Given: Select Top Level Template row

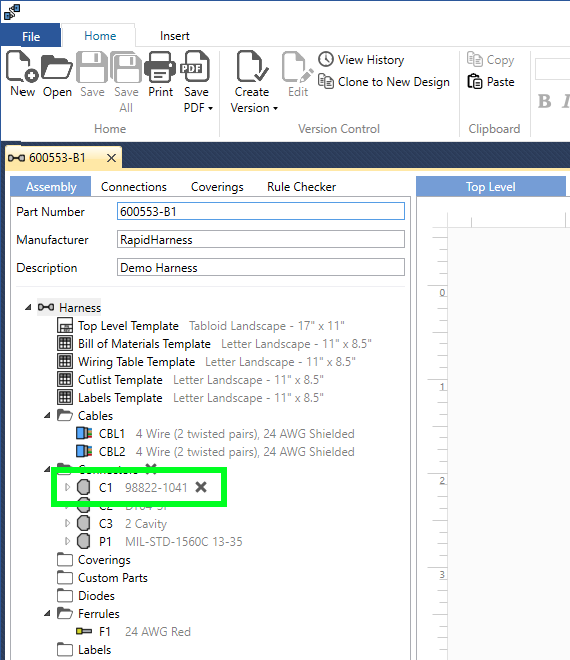Looking at the screenshot, I should pyautogui.click(x=201, y=326).
